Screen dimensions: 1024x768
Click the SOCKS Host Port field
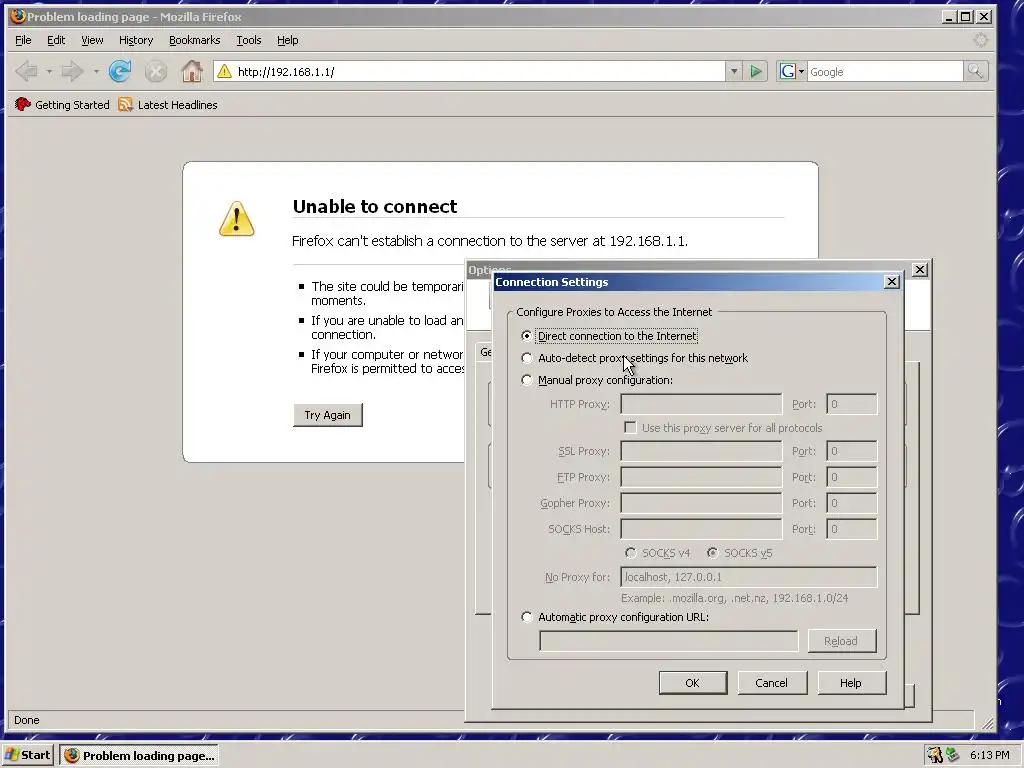tap(851, 529)
